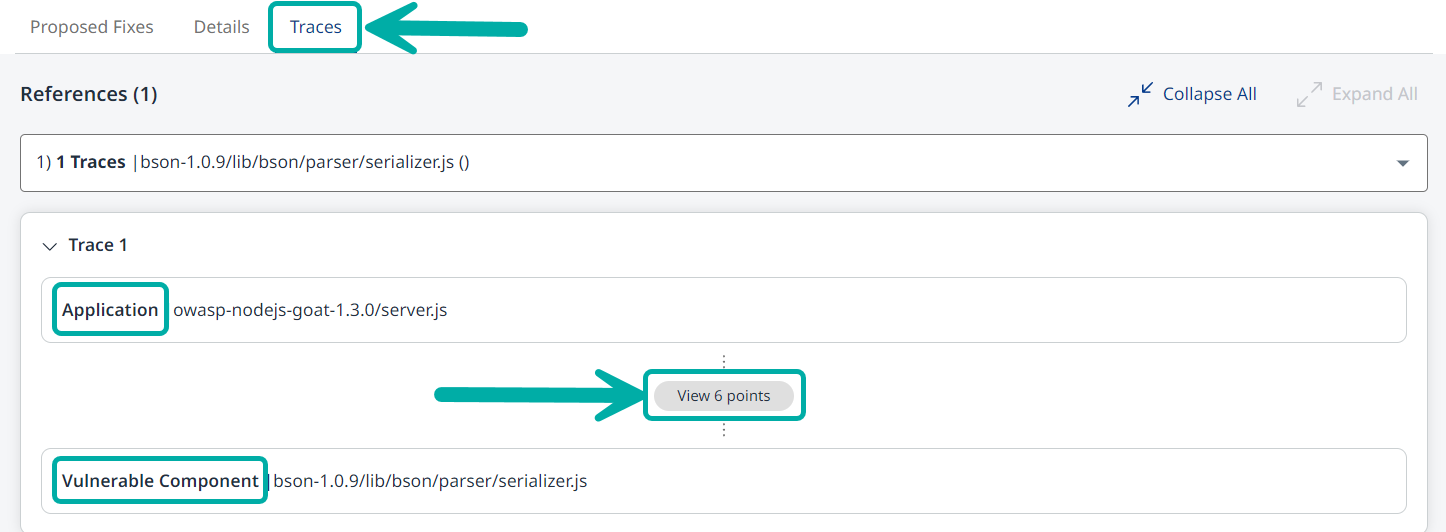Click the Application label in Trace 1
Image resolution: width=1446 pixels, height=532 pixels.
[x=110, y=310]
